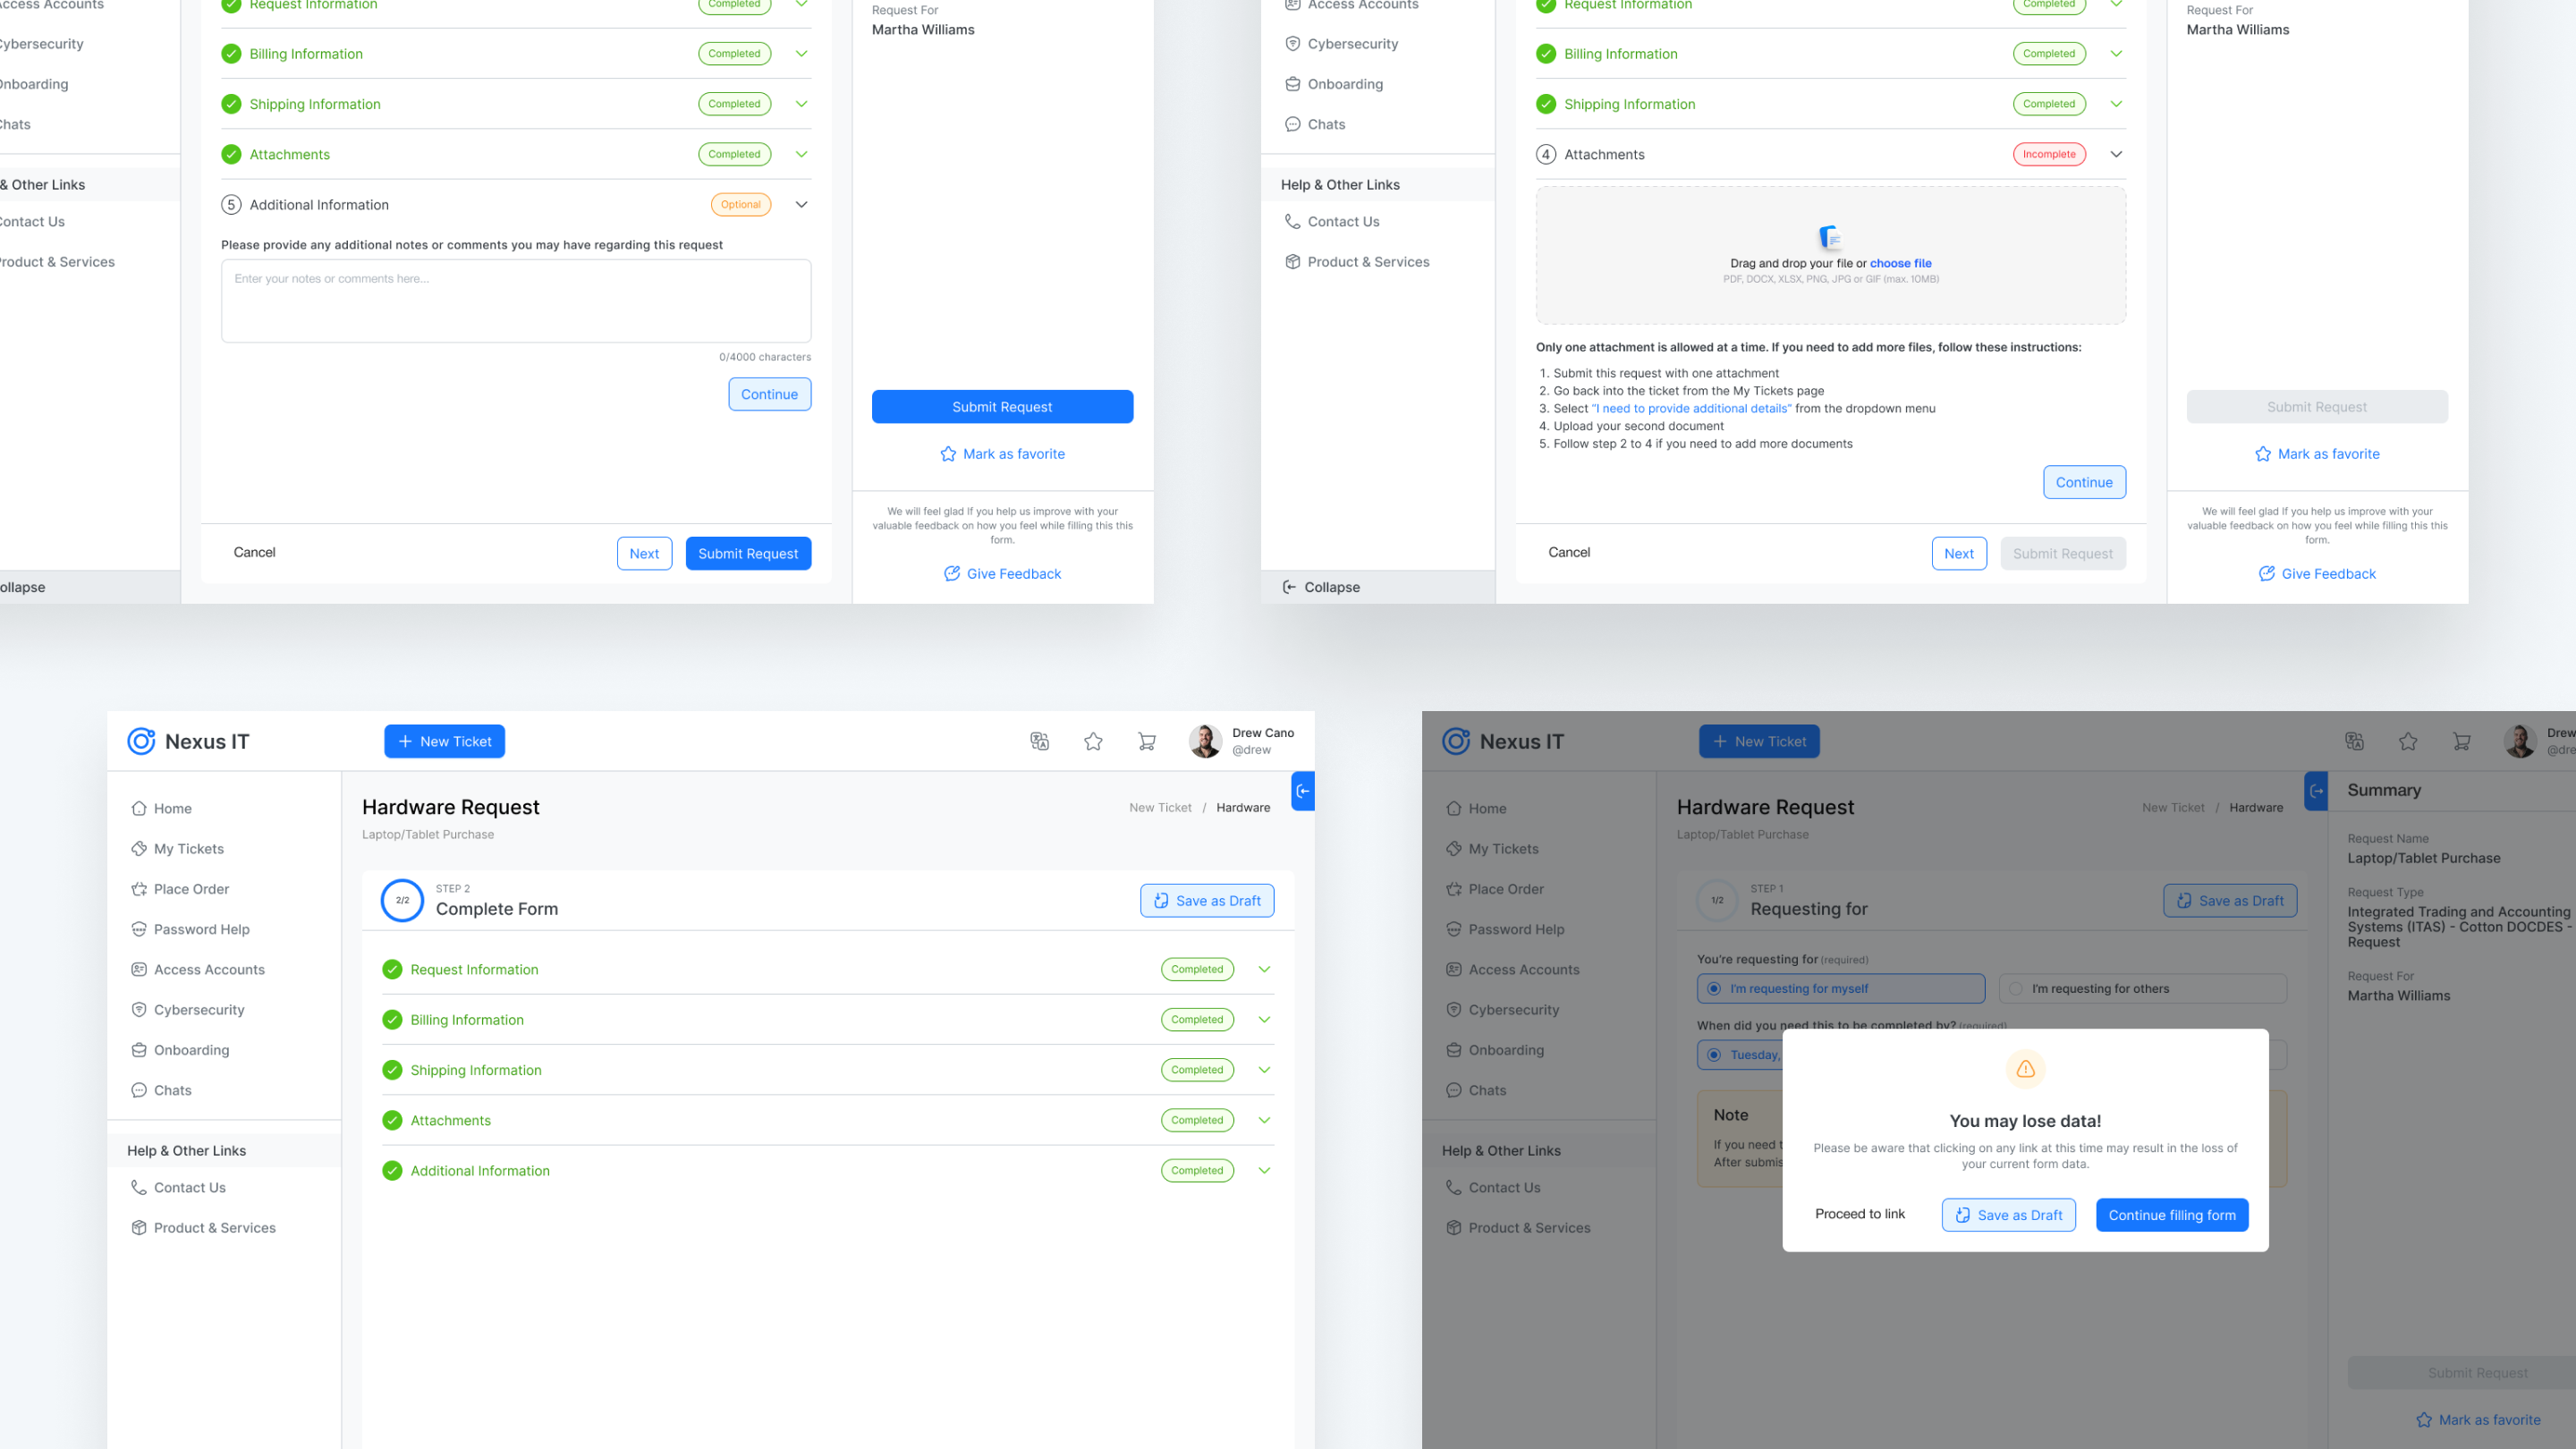This screenshot has width=2576, height=1449.
Task: Open Contact Us under Help & Other Links
Action: 189,1187
